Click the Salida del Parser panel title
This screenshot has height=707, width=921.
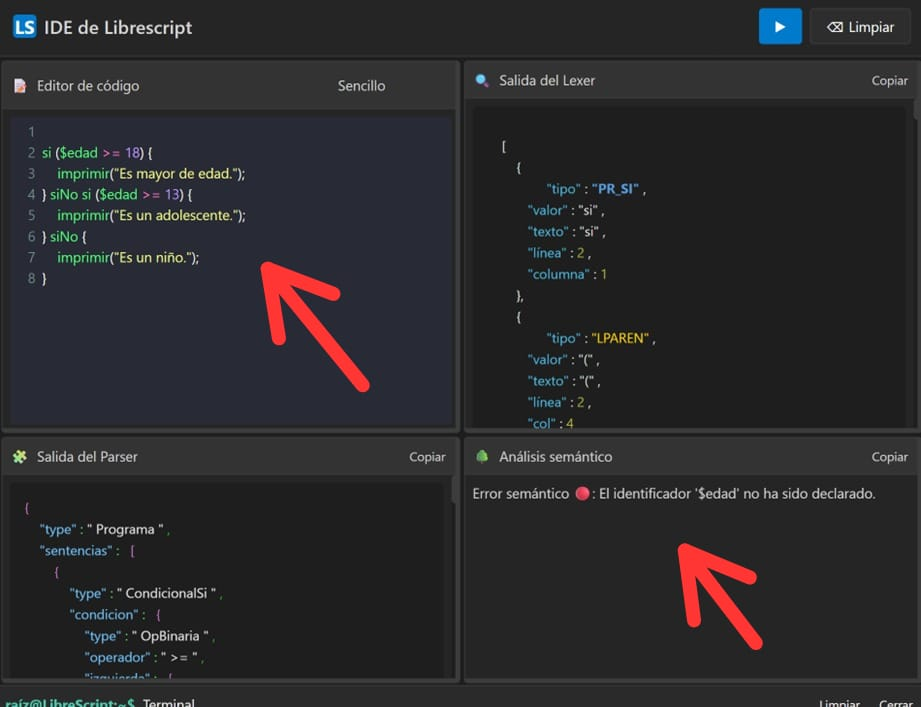click(x=87, y=457)
